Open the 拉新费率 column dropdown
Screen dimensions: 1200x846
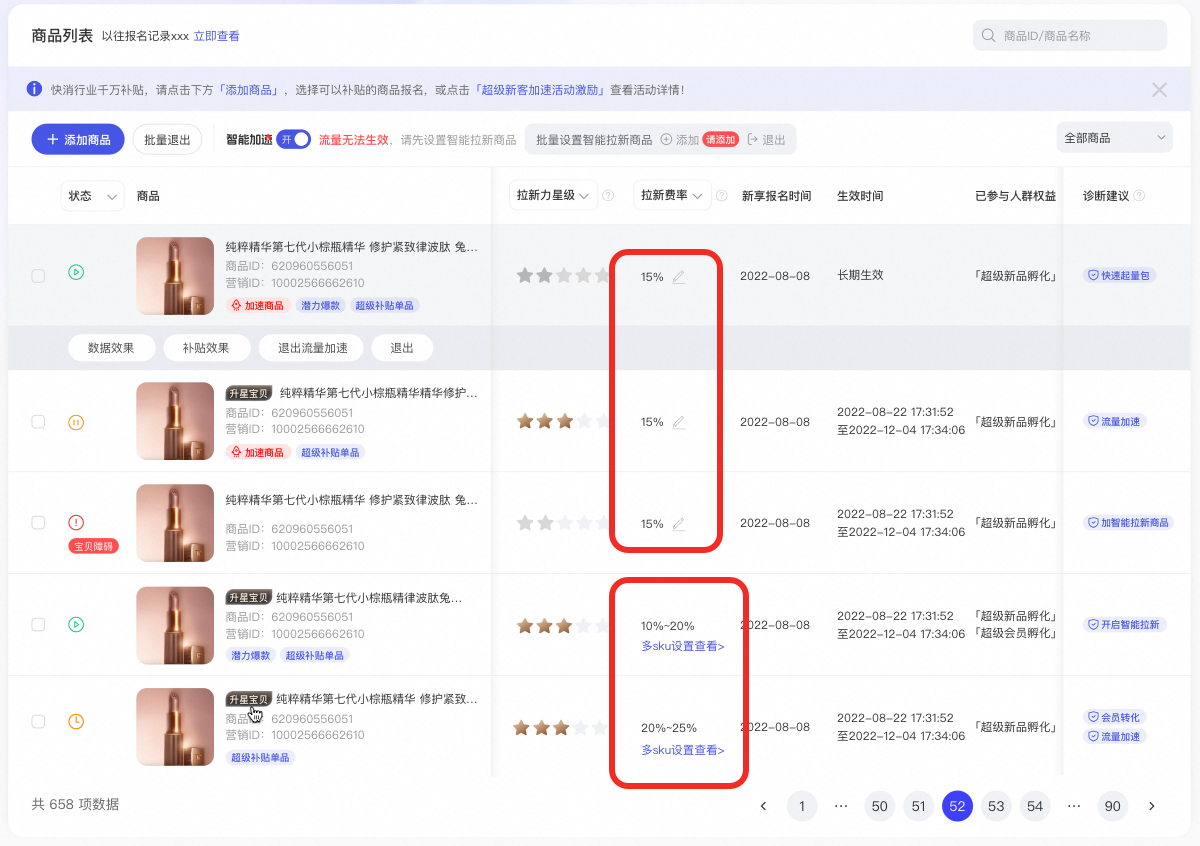pos(673,196)
